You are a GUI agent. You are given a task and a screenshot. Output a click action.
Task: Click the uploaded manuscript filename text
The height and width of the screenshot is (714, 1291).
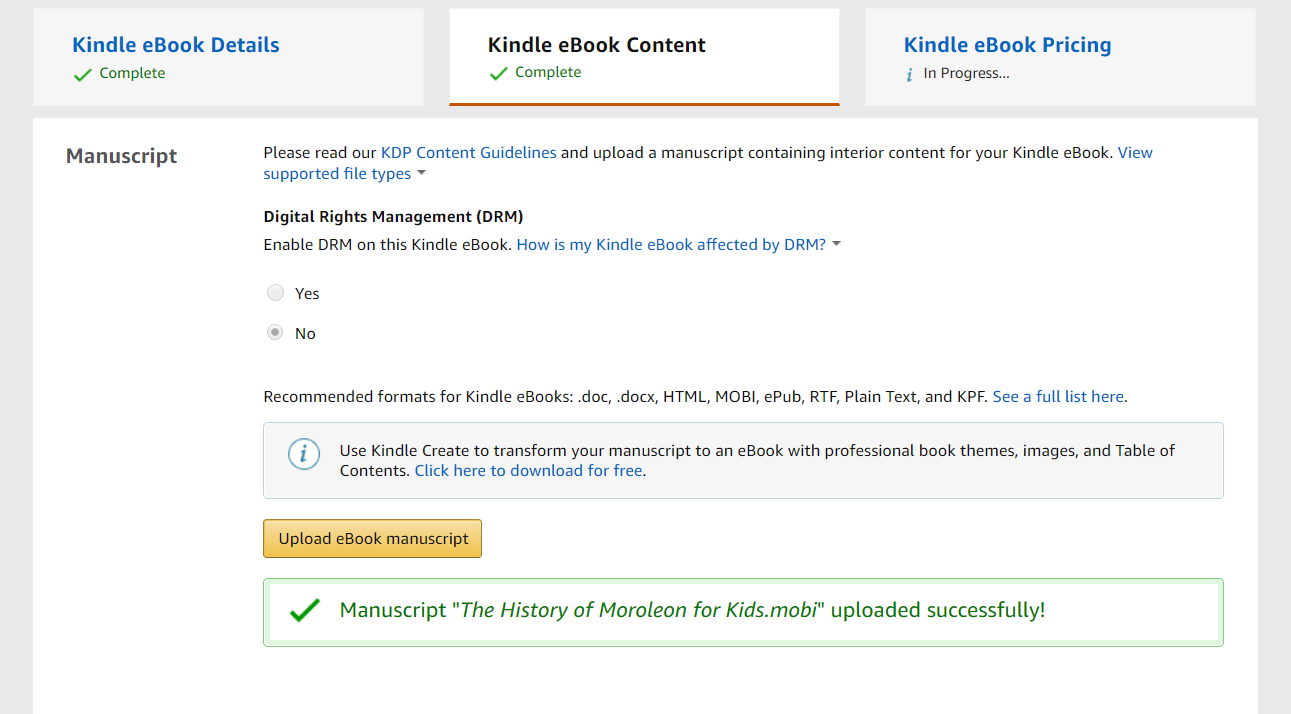click(x=640, y=610)
